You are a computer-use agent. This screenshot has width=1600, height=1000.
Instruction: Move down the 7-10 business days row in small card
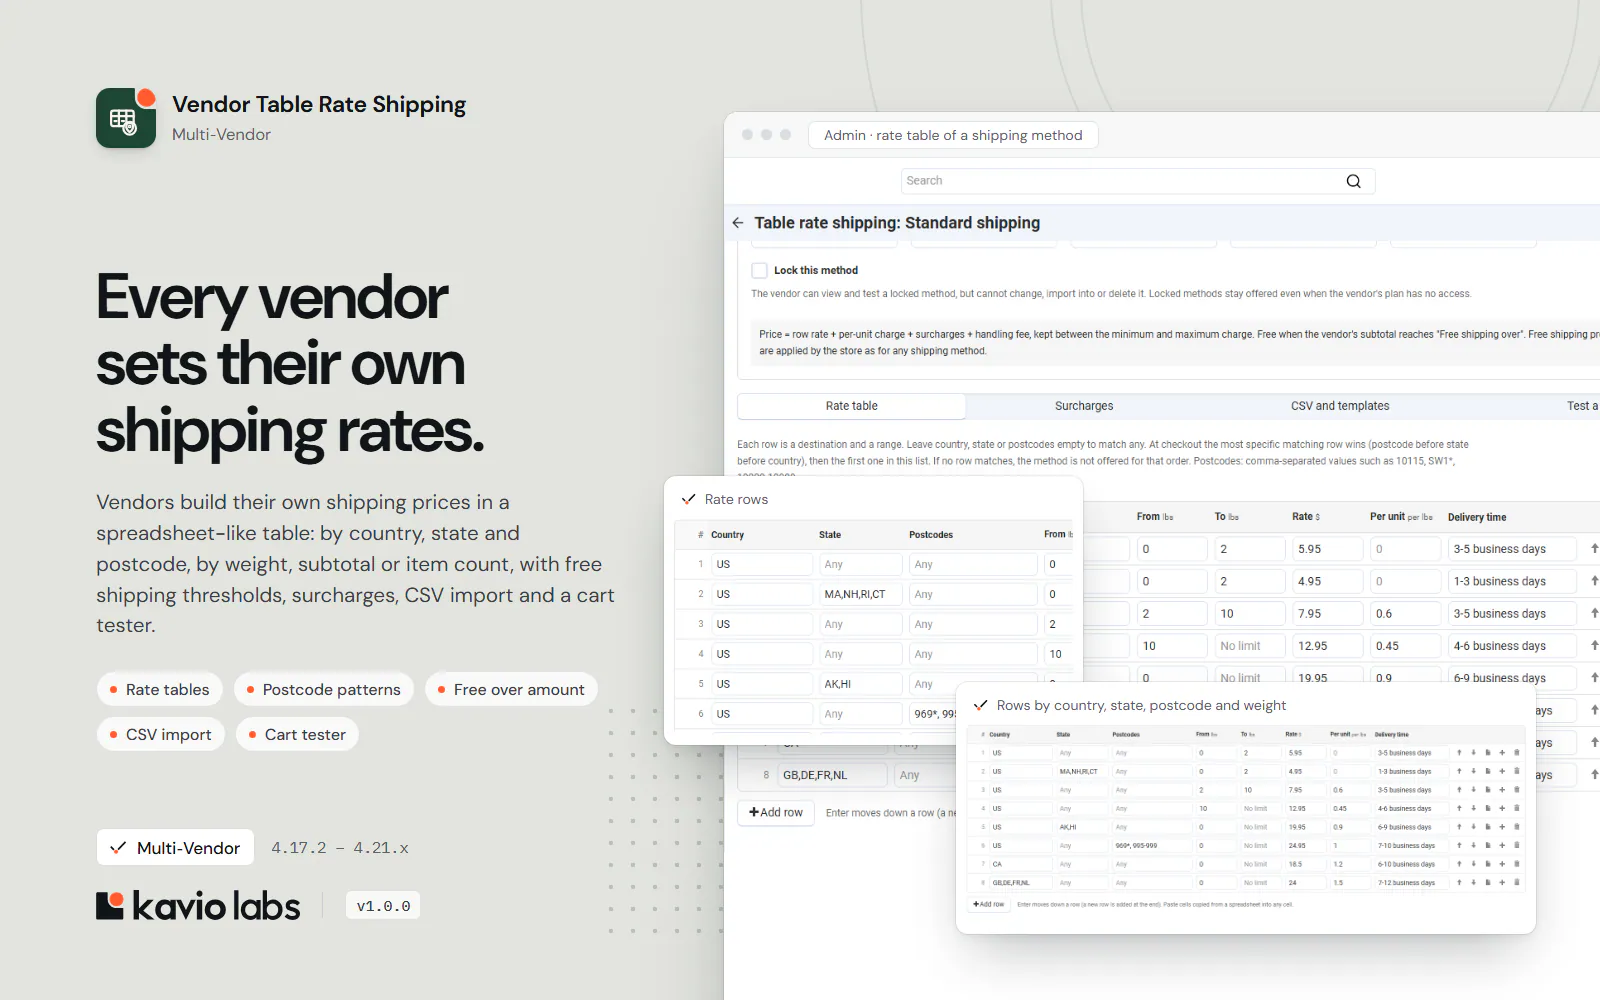[x=1473, y=845]
